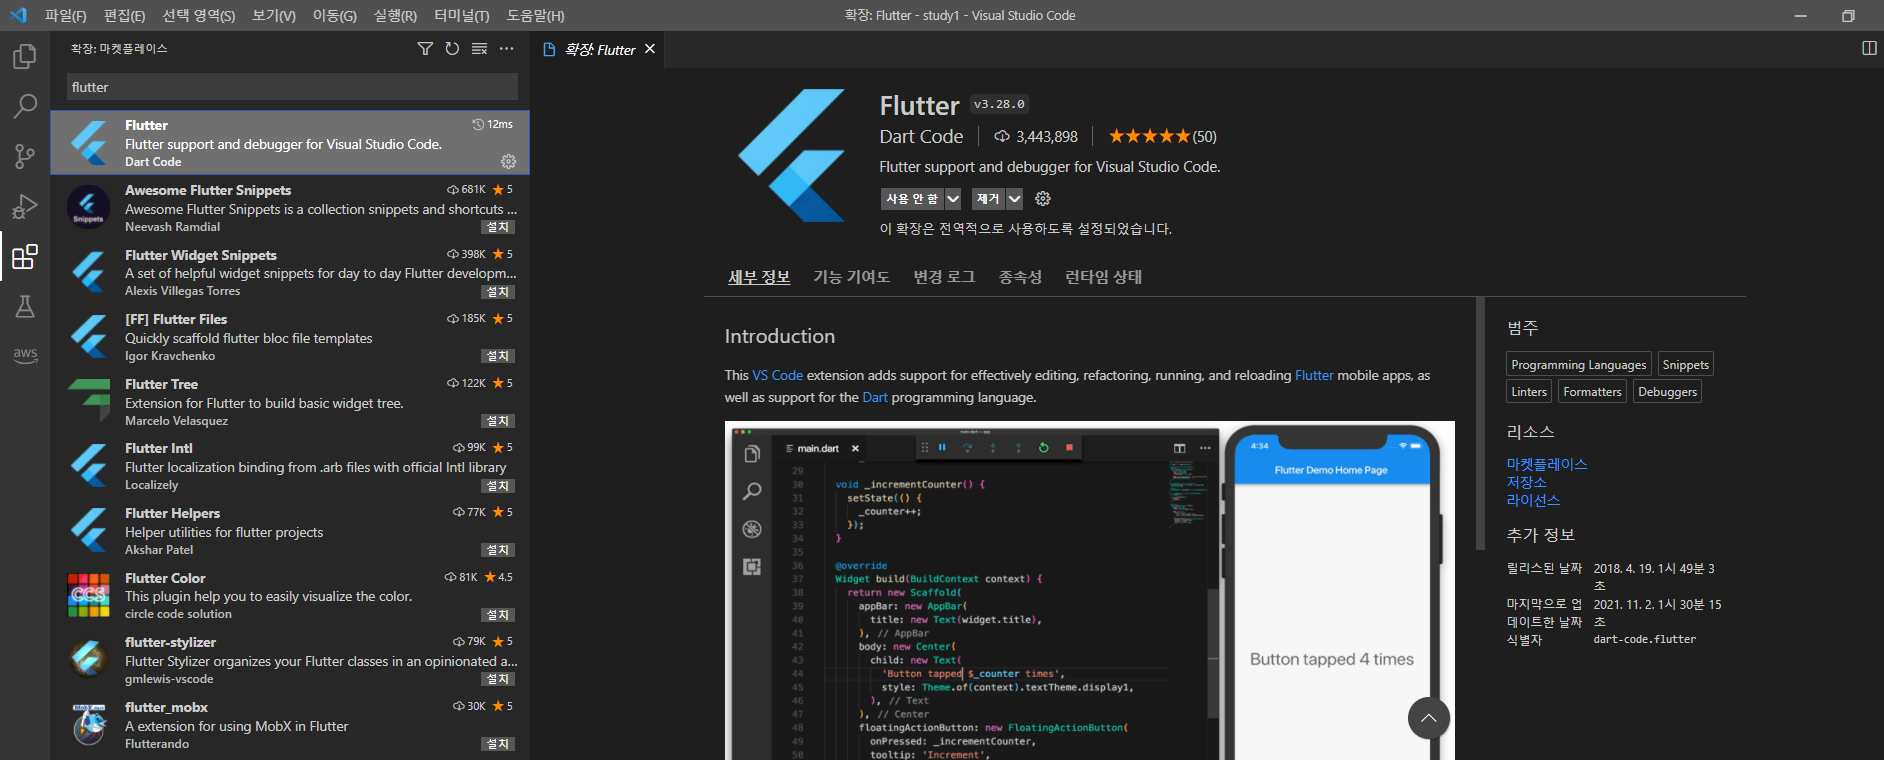Open the 편집(E) menu
1884x760 pixels.
coord(124,16)
